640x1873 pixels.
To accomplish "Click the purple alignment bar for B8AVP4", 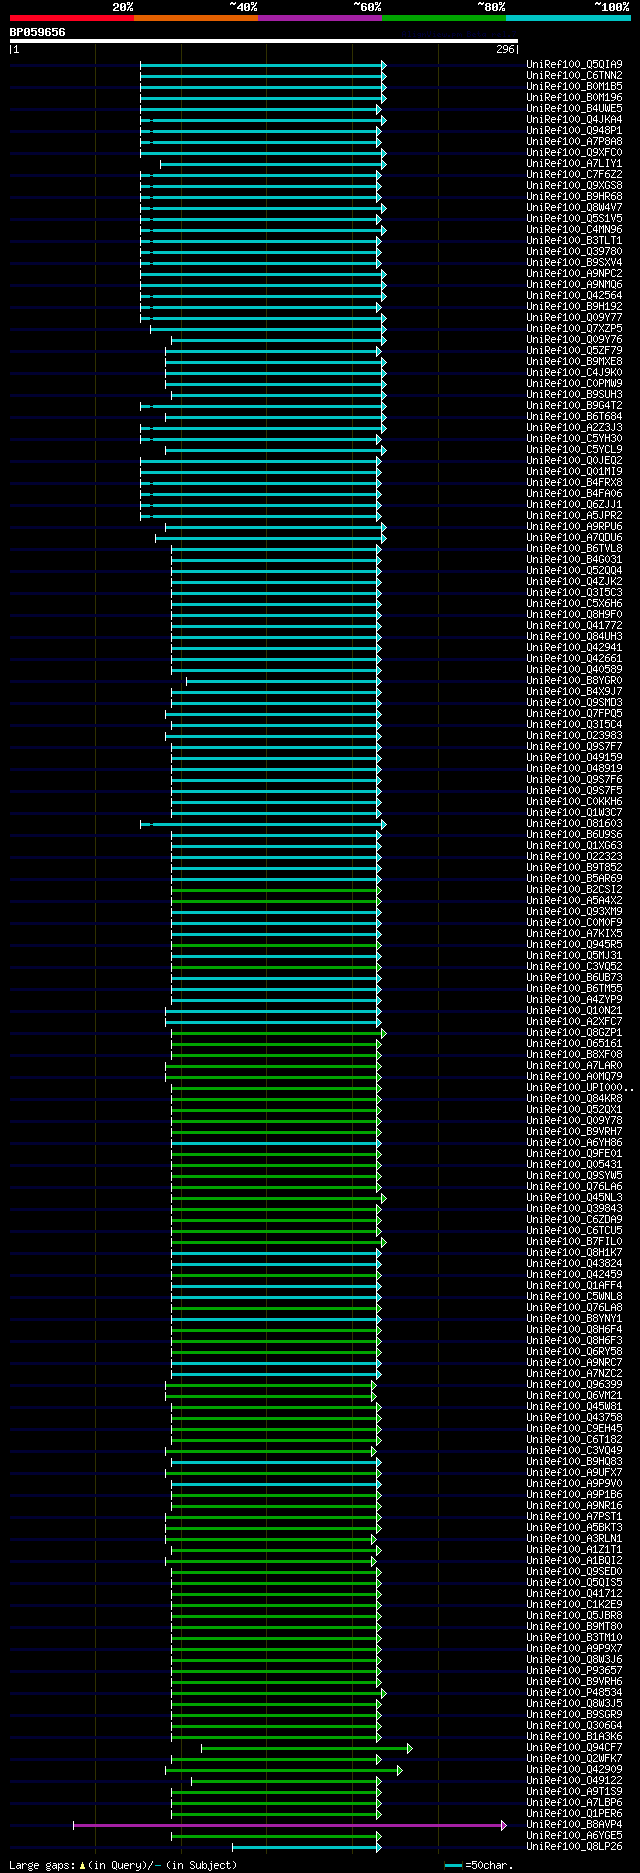I will click(290, 1825).
